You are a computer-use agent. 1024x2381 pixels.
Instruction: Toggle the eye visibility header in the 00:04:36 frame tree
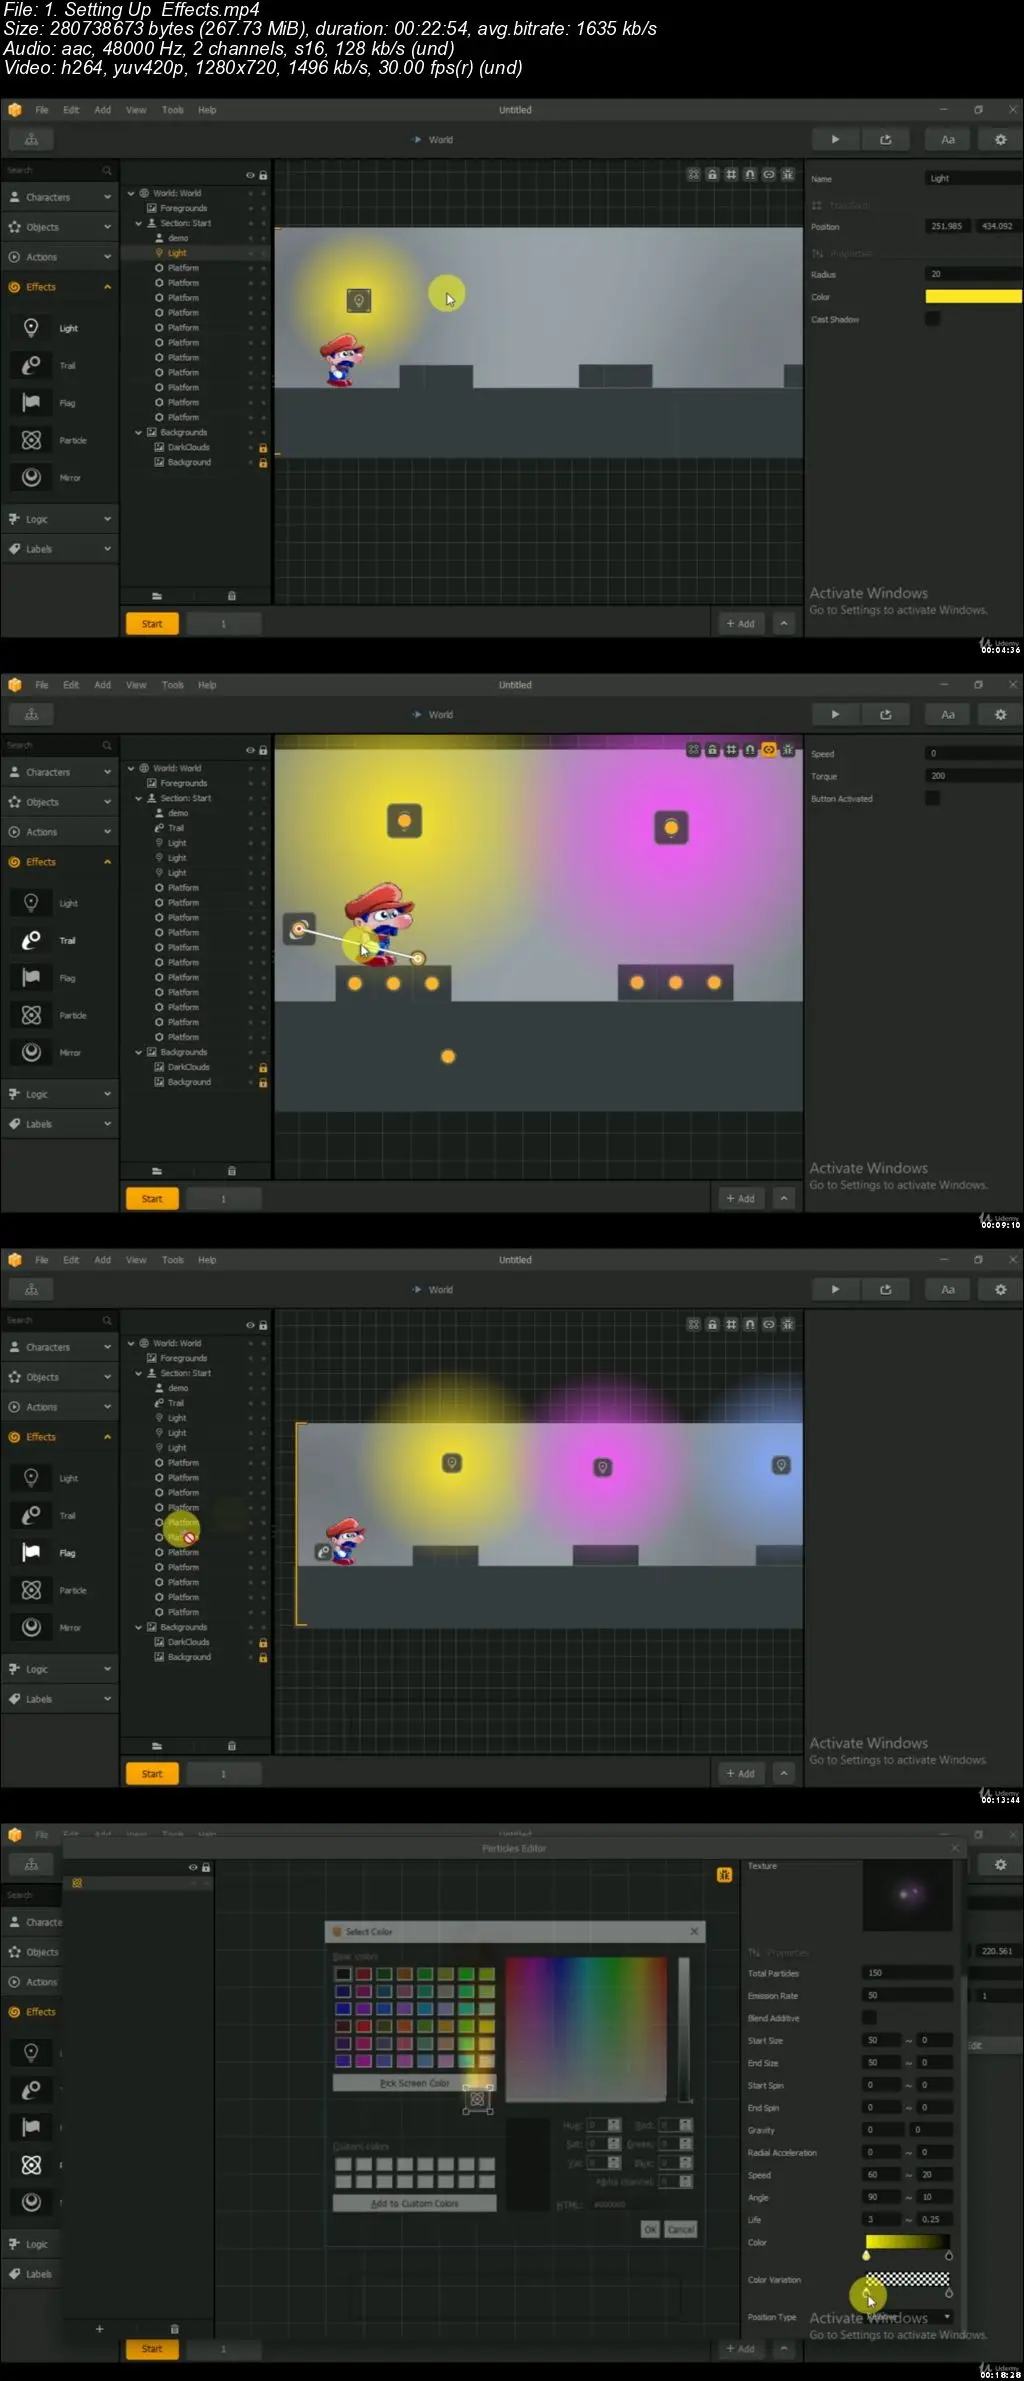click(250, 175)
